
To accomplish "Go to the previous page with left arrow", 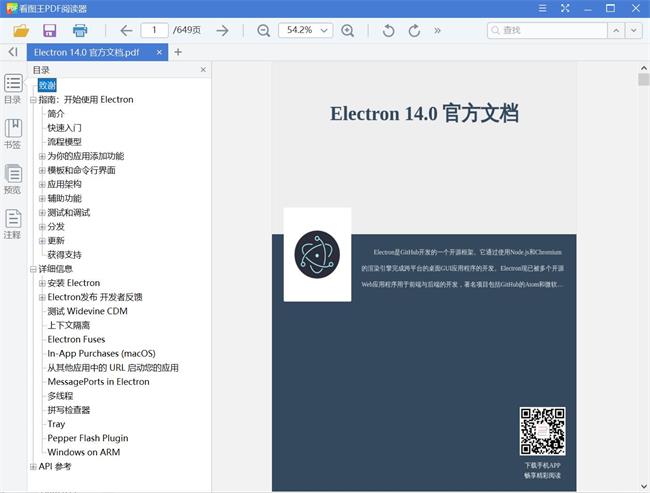I will (126, 30).
